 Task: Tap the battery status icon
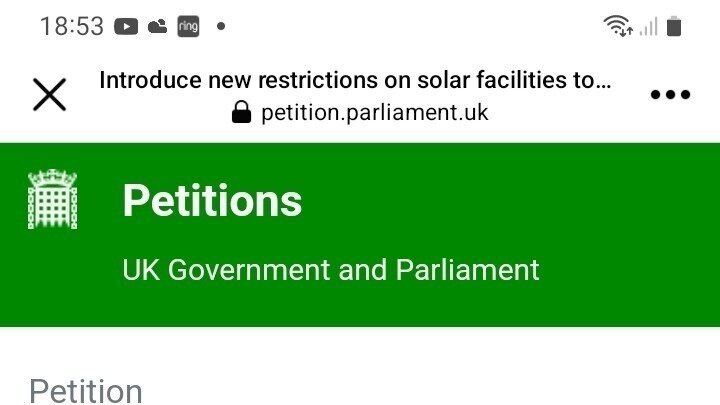tap(674, 27)
